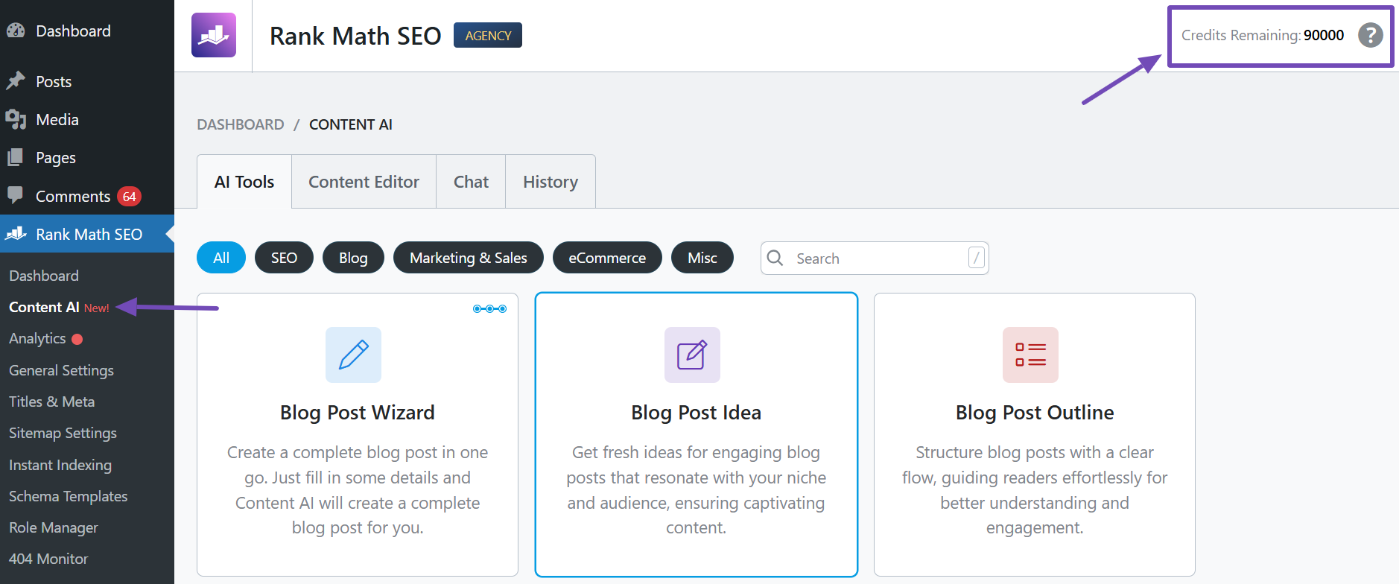Filter tools by SEO category
The width and height of the screenshot is (1399, 584).
click(x=284, y=258)
